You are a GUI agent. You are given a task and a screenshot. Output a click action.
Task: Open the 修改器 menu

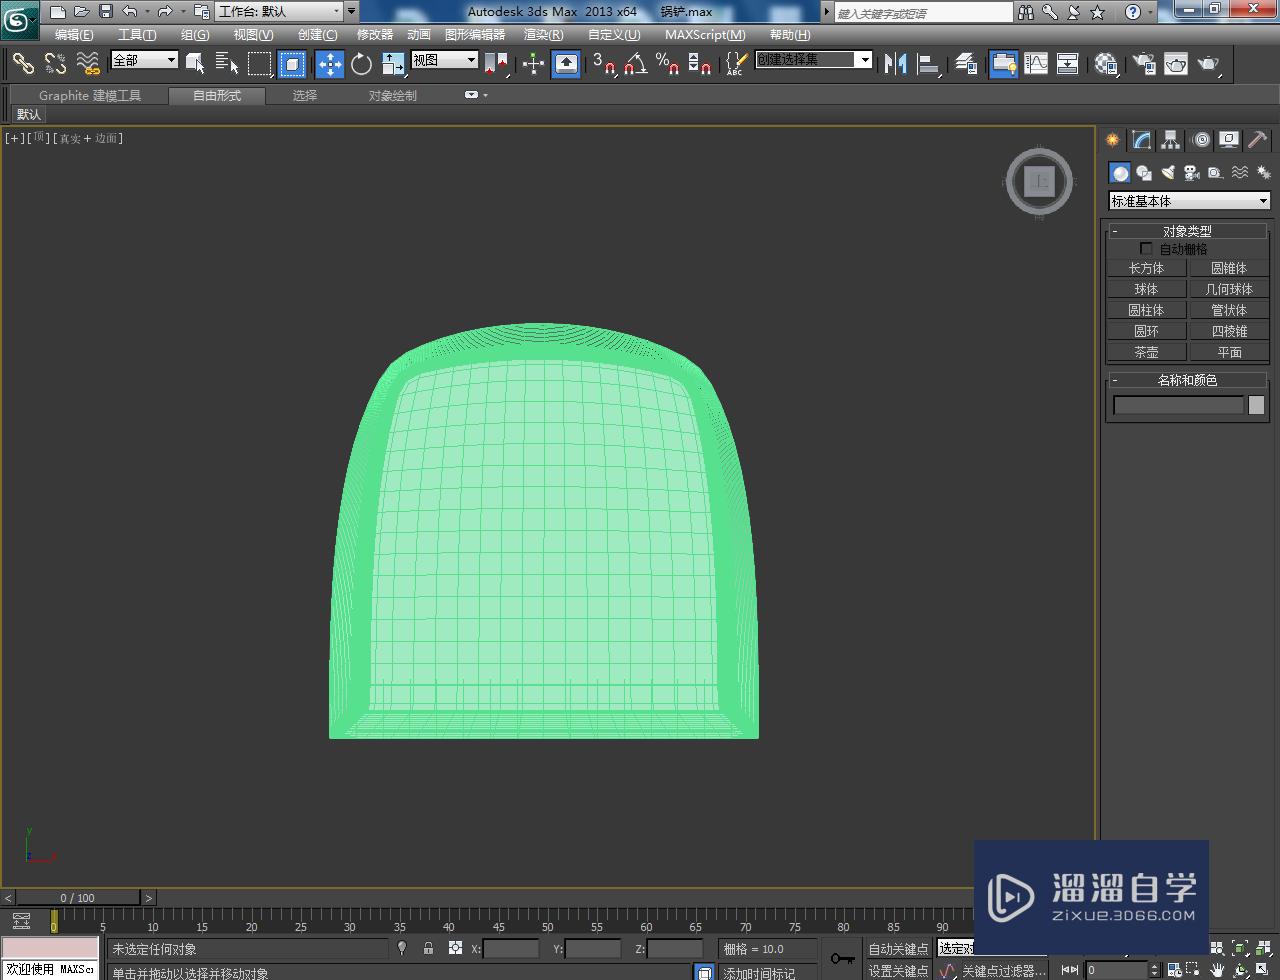click(375, 34)
